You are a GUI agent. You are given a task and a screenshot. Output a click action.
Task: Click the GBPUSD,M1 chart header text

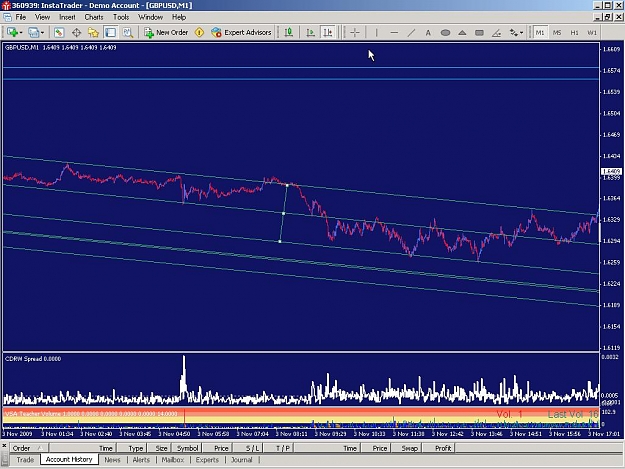tap(61, 47)
